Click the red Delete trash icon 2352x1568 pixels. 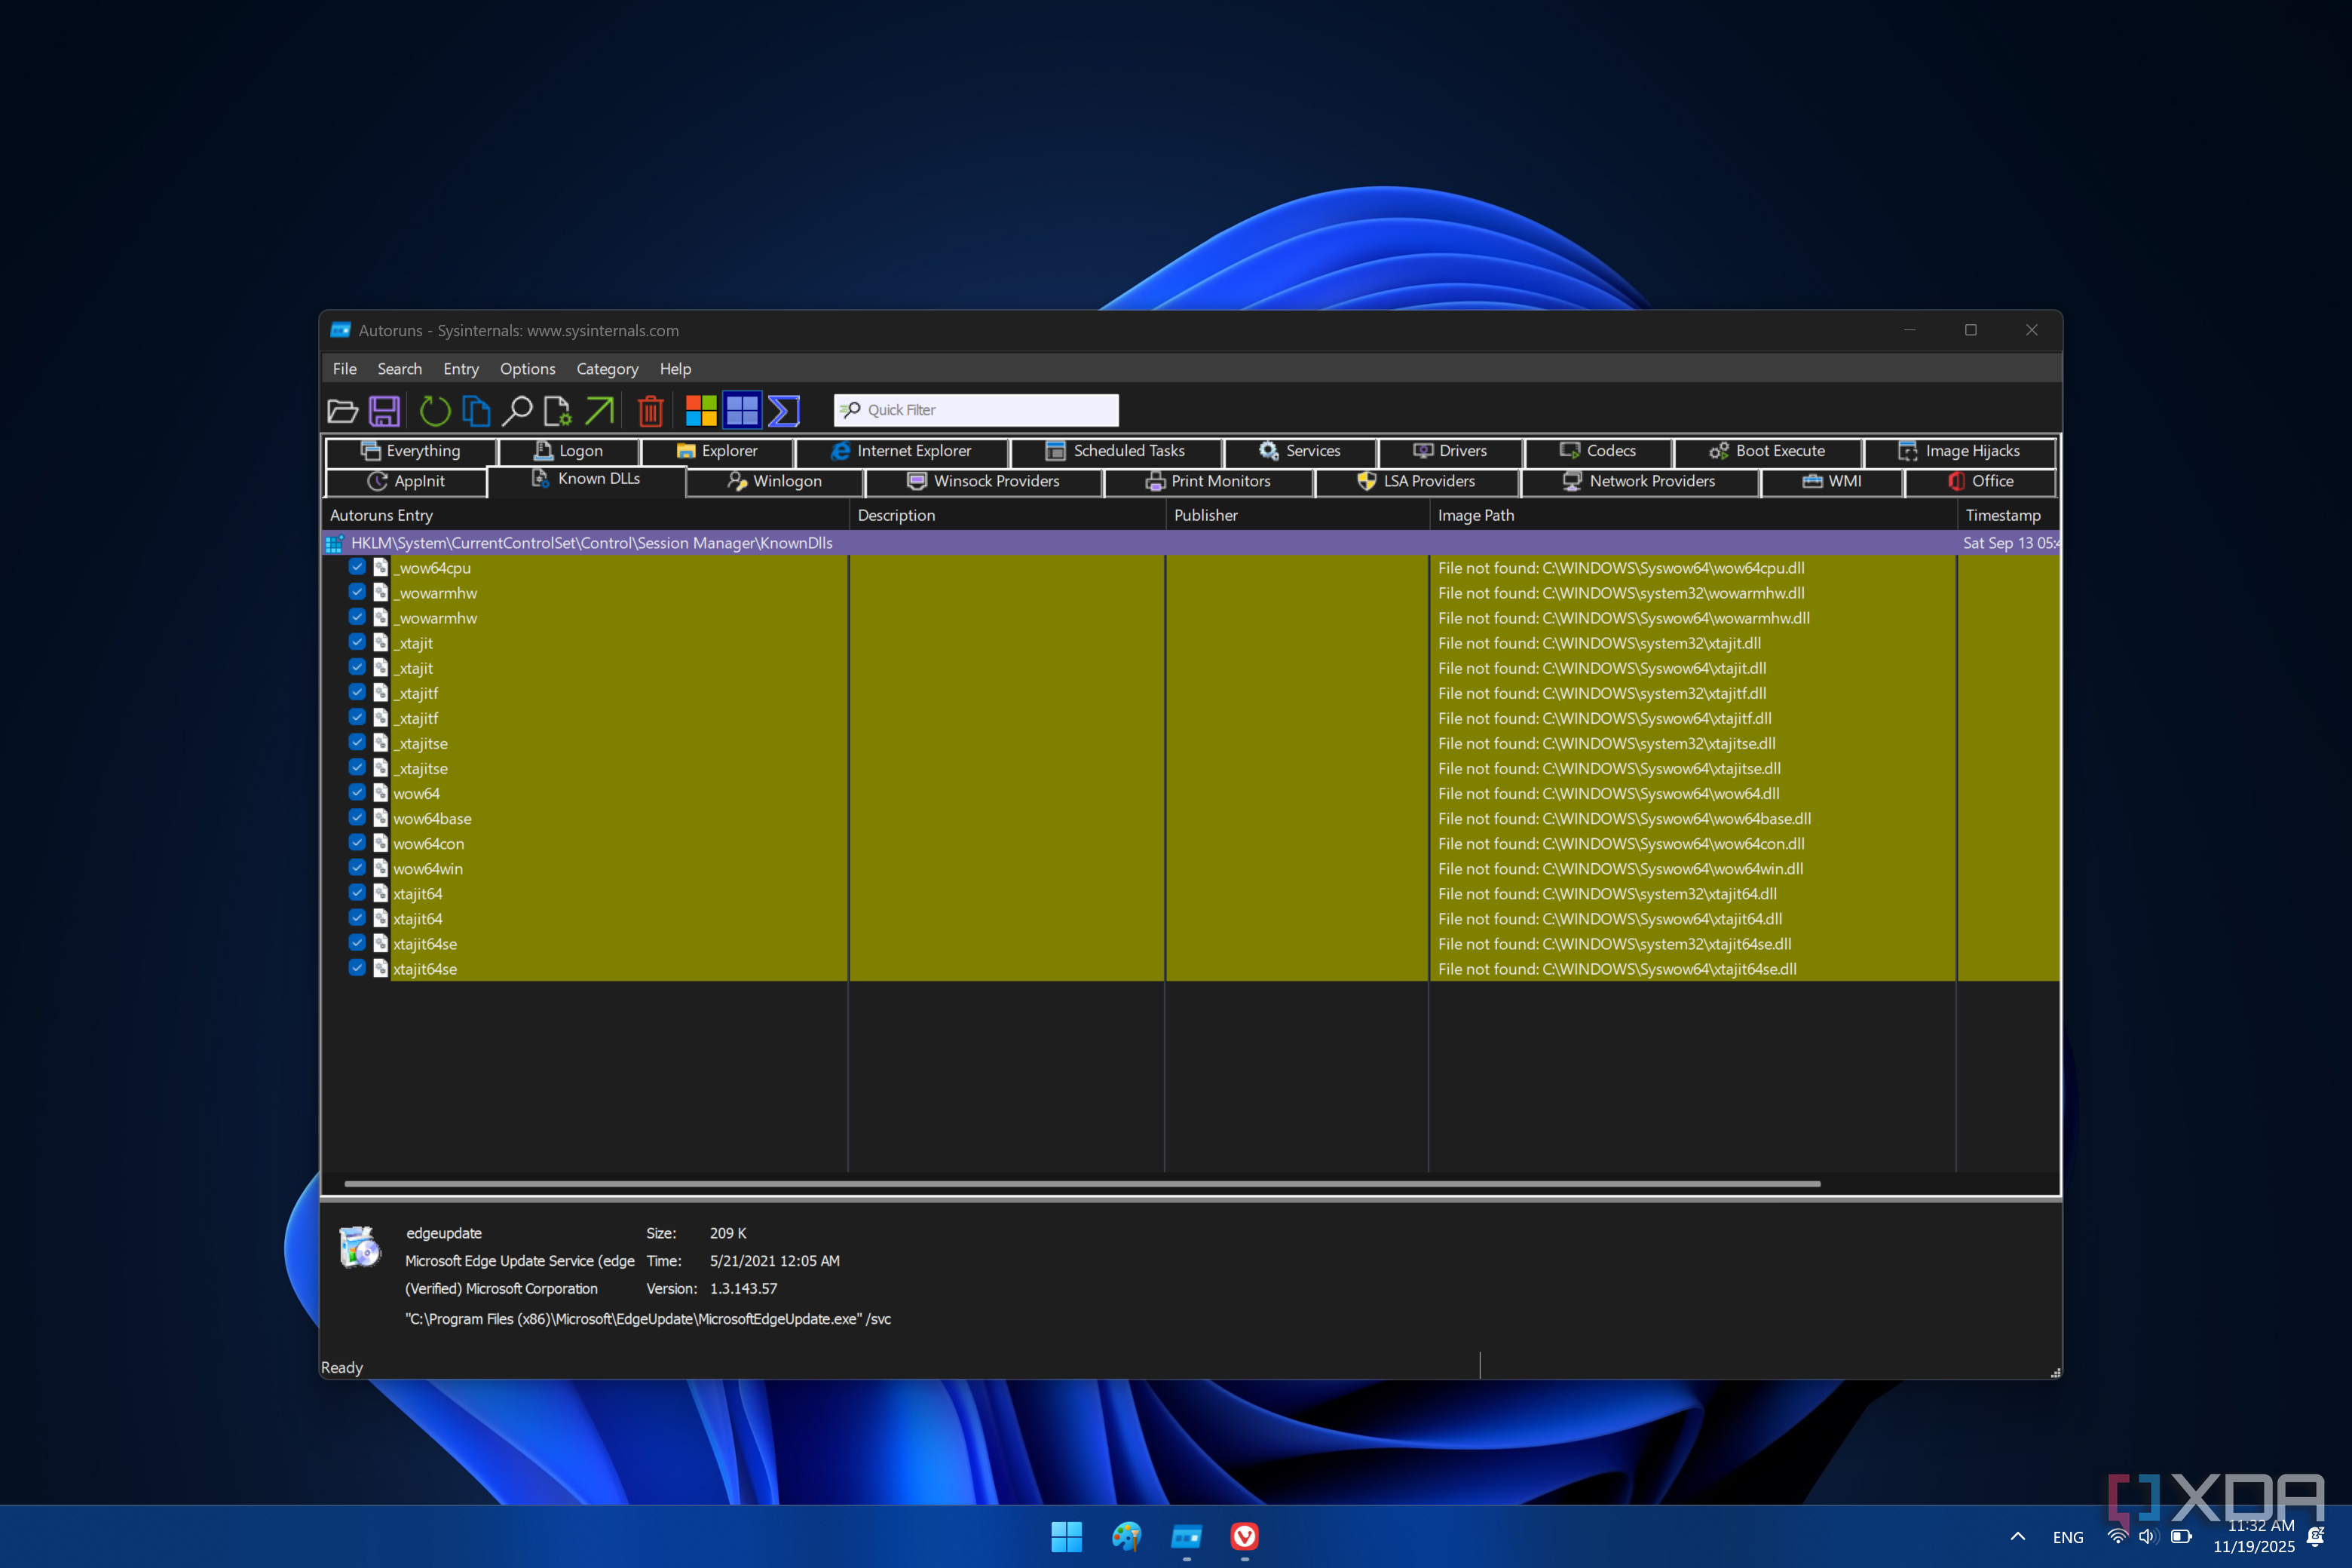pos(651,410)
